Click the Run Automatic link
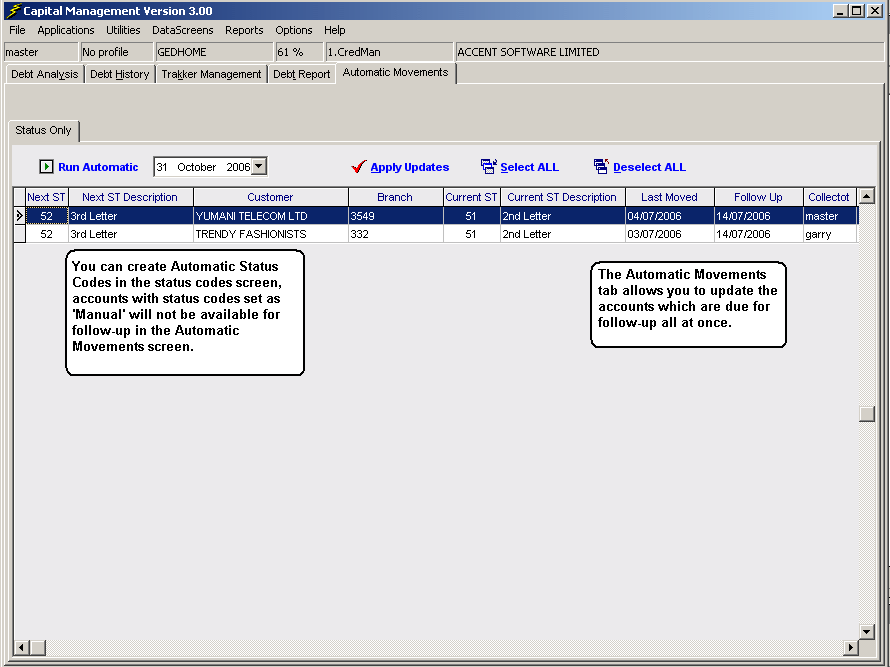Screen dimensions: 890x667 click(98, 167)
